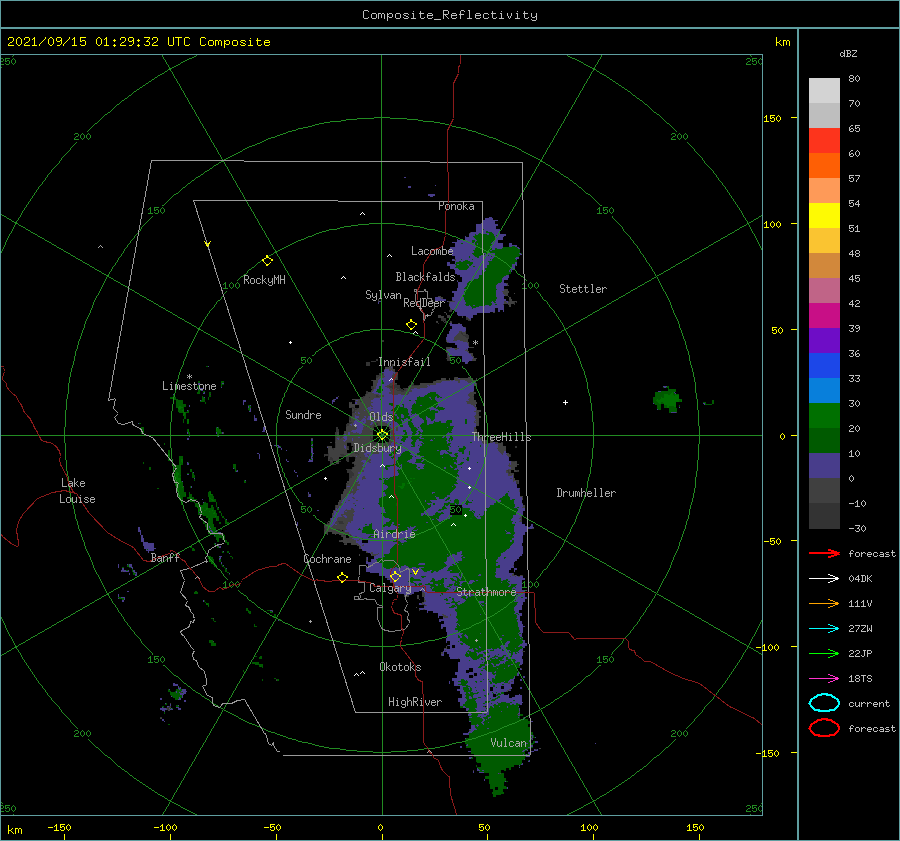Image resolution: width=900 pixels, height=841 pixels.
Task: Click the red forecast arrow in legend
Action: click(x=824, y=553)
